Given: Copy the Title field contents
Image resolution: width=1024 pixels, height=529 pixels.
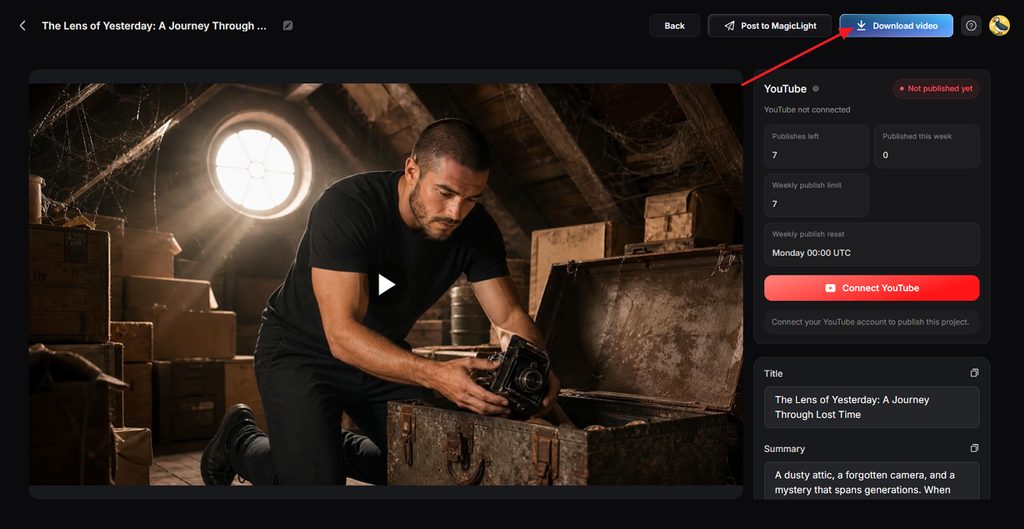Looking at the screenshot, I should (x=974, y=373).
